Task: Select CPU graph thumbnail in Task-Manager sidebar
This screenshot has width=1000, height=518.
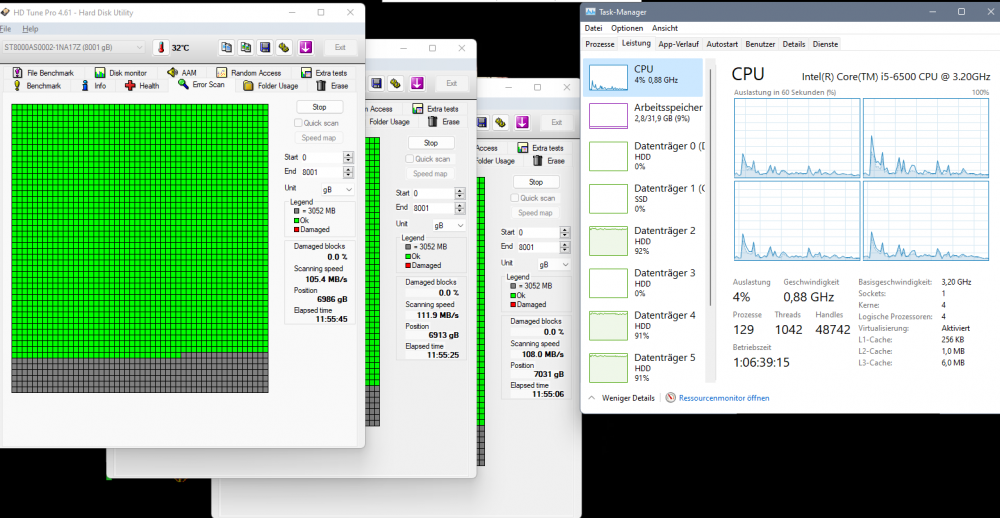Action: (608, 78)
